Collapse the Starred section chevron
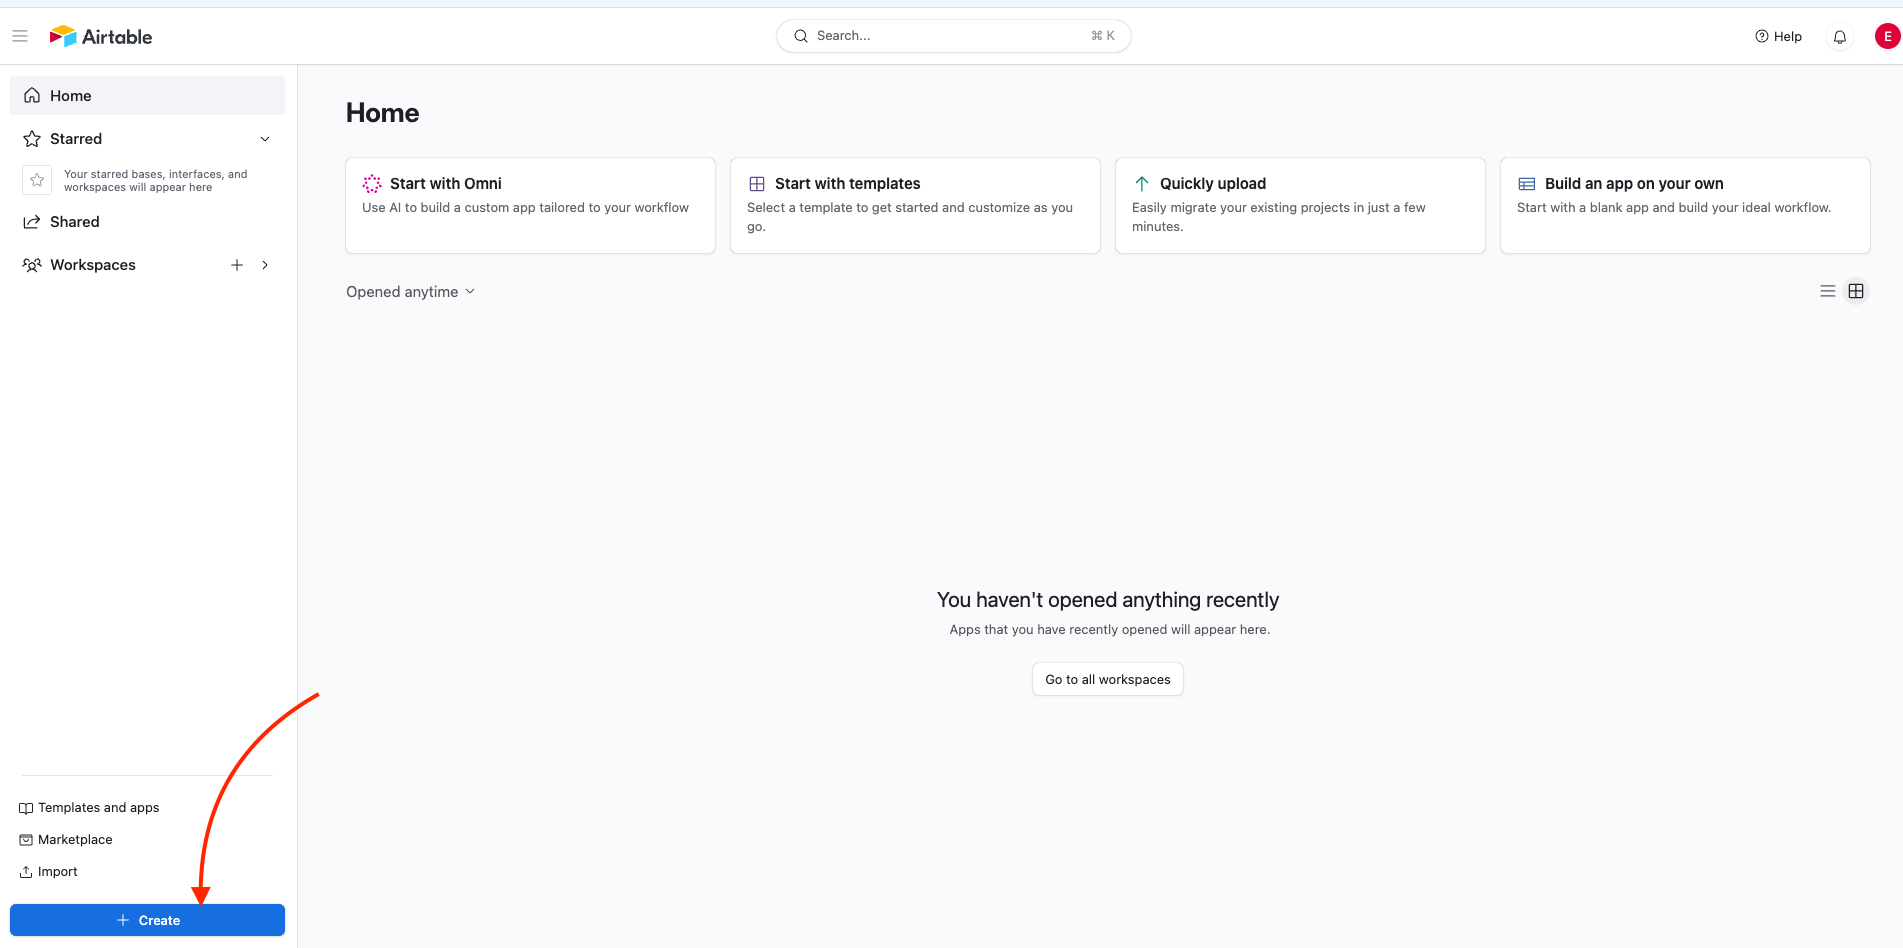Viewport: 1903px width, 948px height. coord(264,139)
